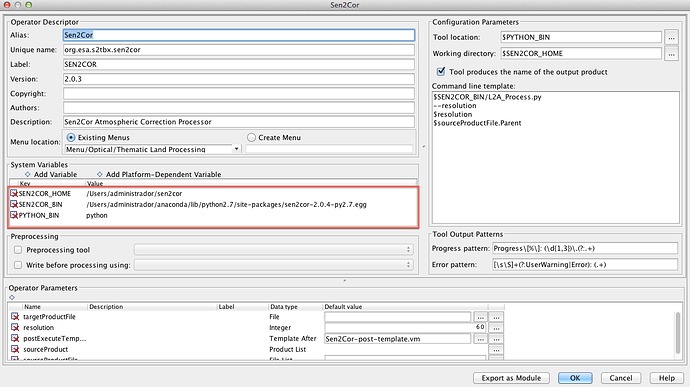Viewport: 690px width, 387px height.
Task: Click the Progress pattern field
Action: tap(585, 248)
